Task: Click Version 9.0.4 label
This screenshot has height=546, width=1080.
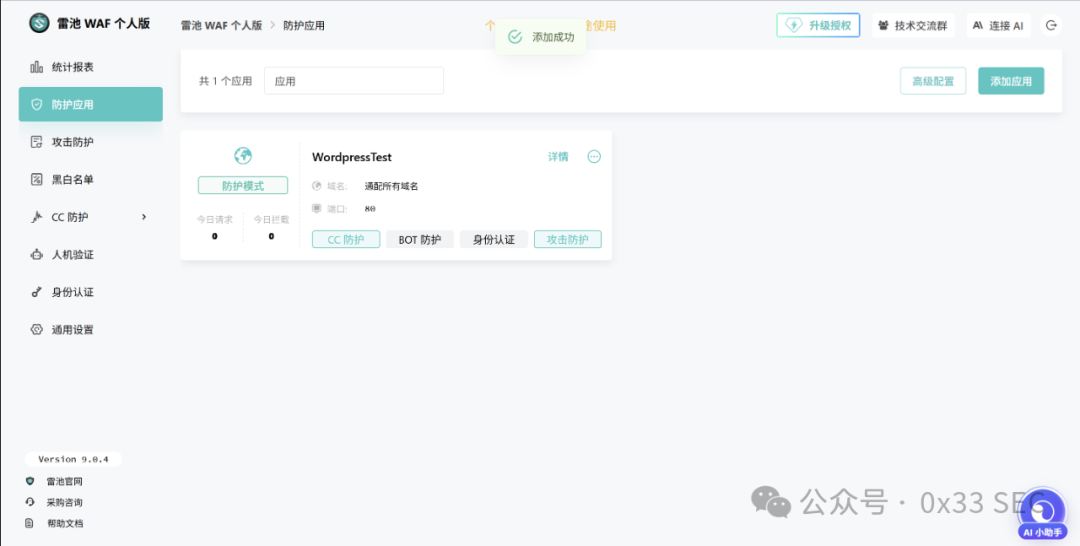Action: 73,459
